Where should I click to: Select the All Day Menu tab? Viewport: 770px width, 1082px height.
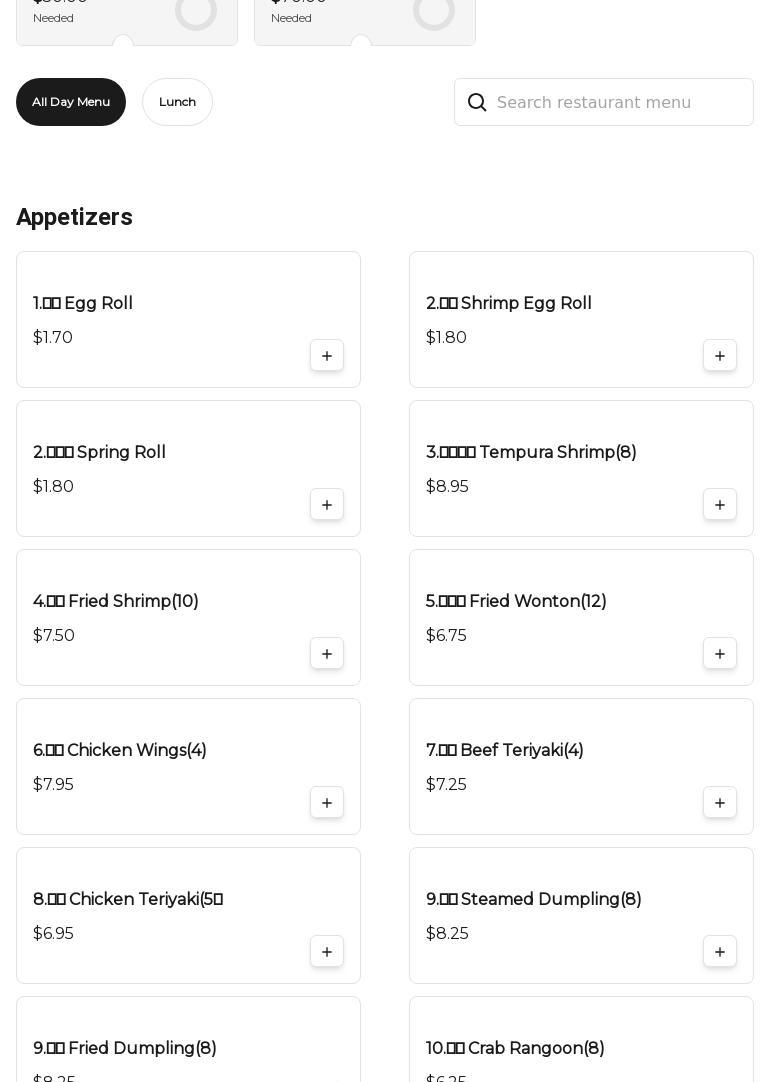(x=71, y=102)
